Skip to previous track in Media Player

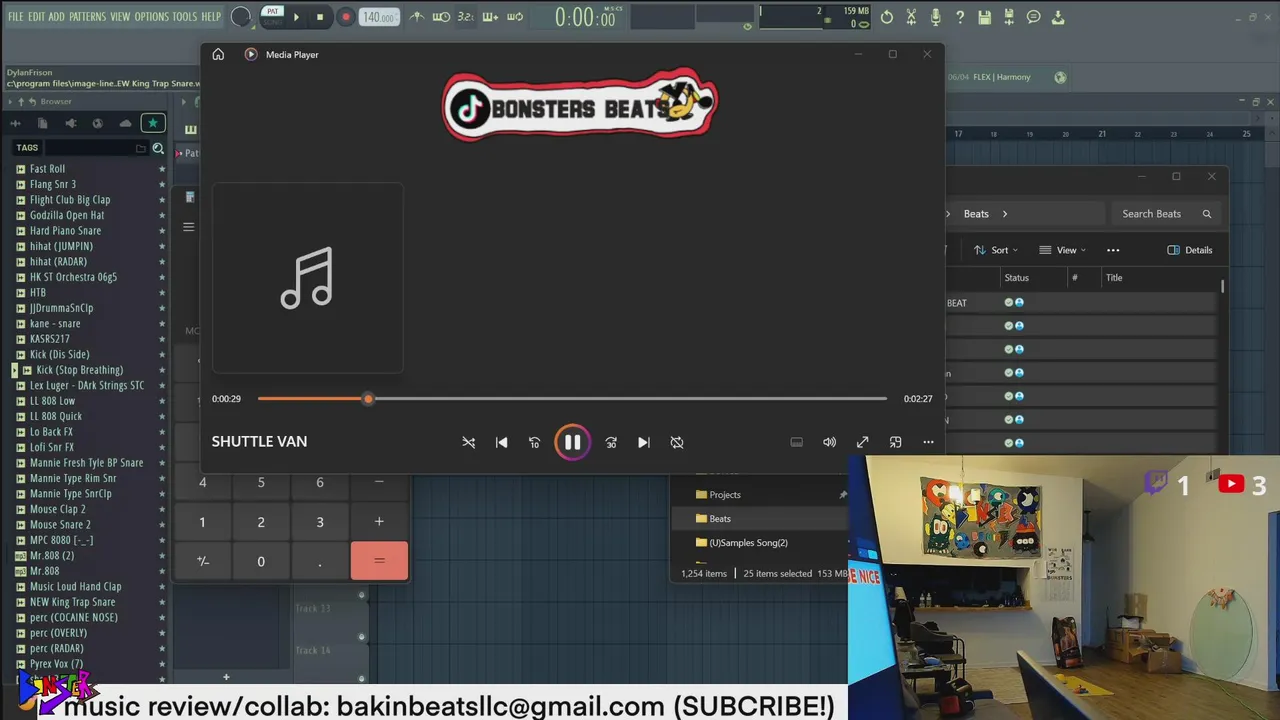(x=502, y=442)
